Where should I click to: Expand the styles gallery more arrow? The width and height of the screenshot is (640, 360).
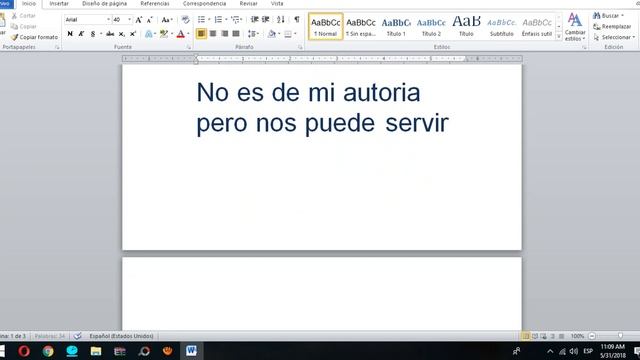click(x=559, y=37)
